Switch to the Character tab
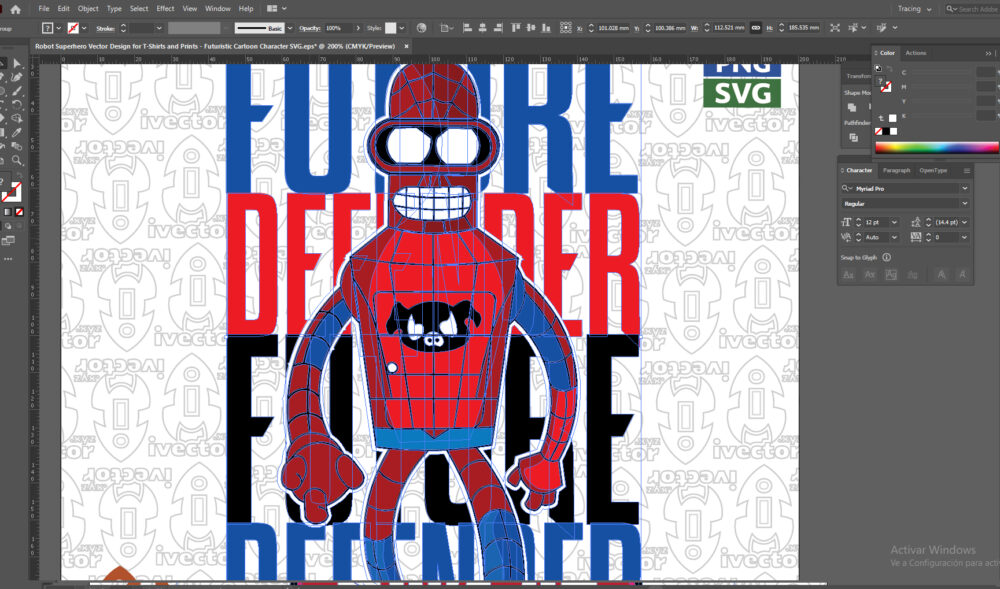 (858, 170)
